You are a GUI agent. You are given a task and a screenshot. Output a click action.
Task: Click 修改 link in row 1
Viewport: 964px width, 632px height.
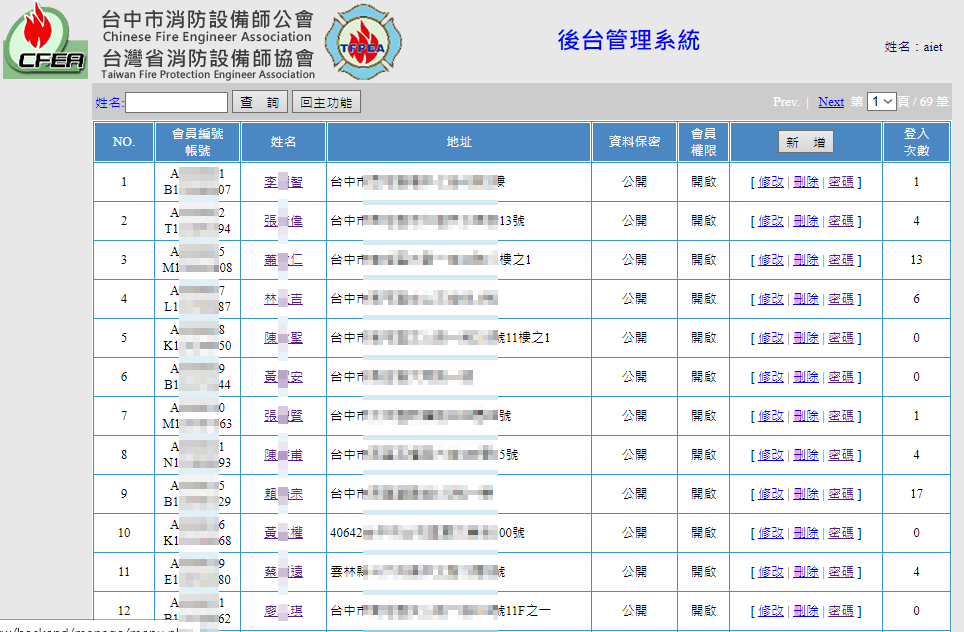[x=771, y=182]
